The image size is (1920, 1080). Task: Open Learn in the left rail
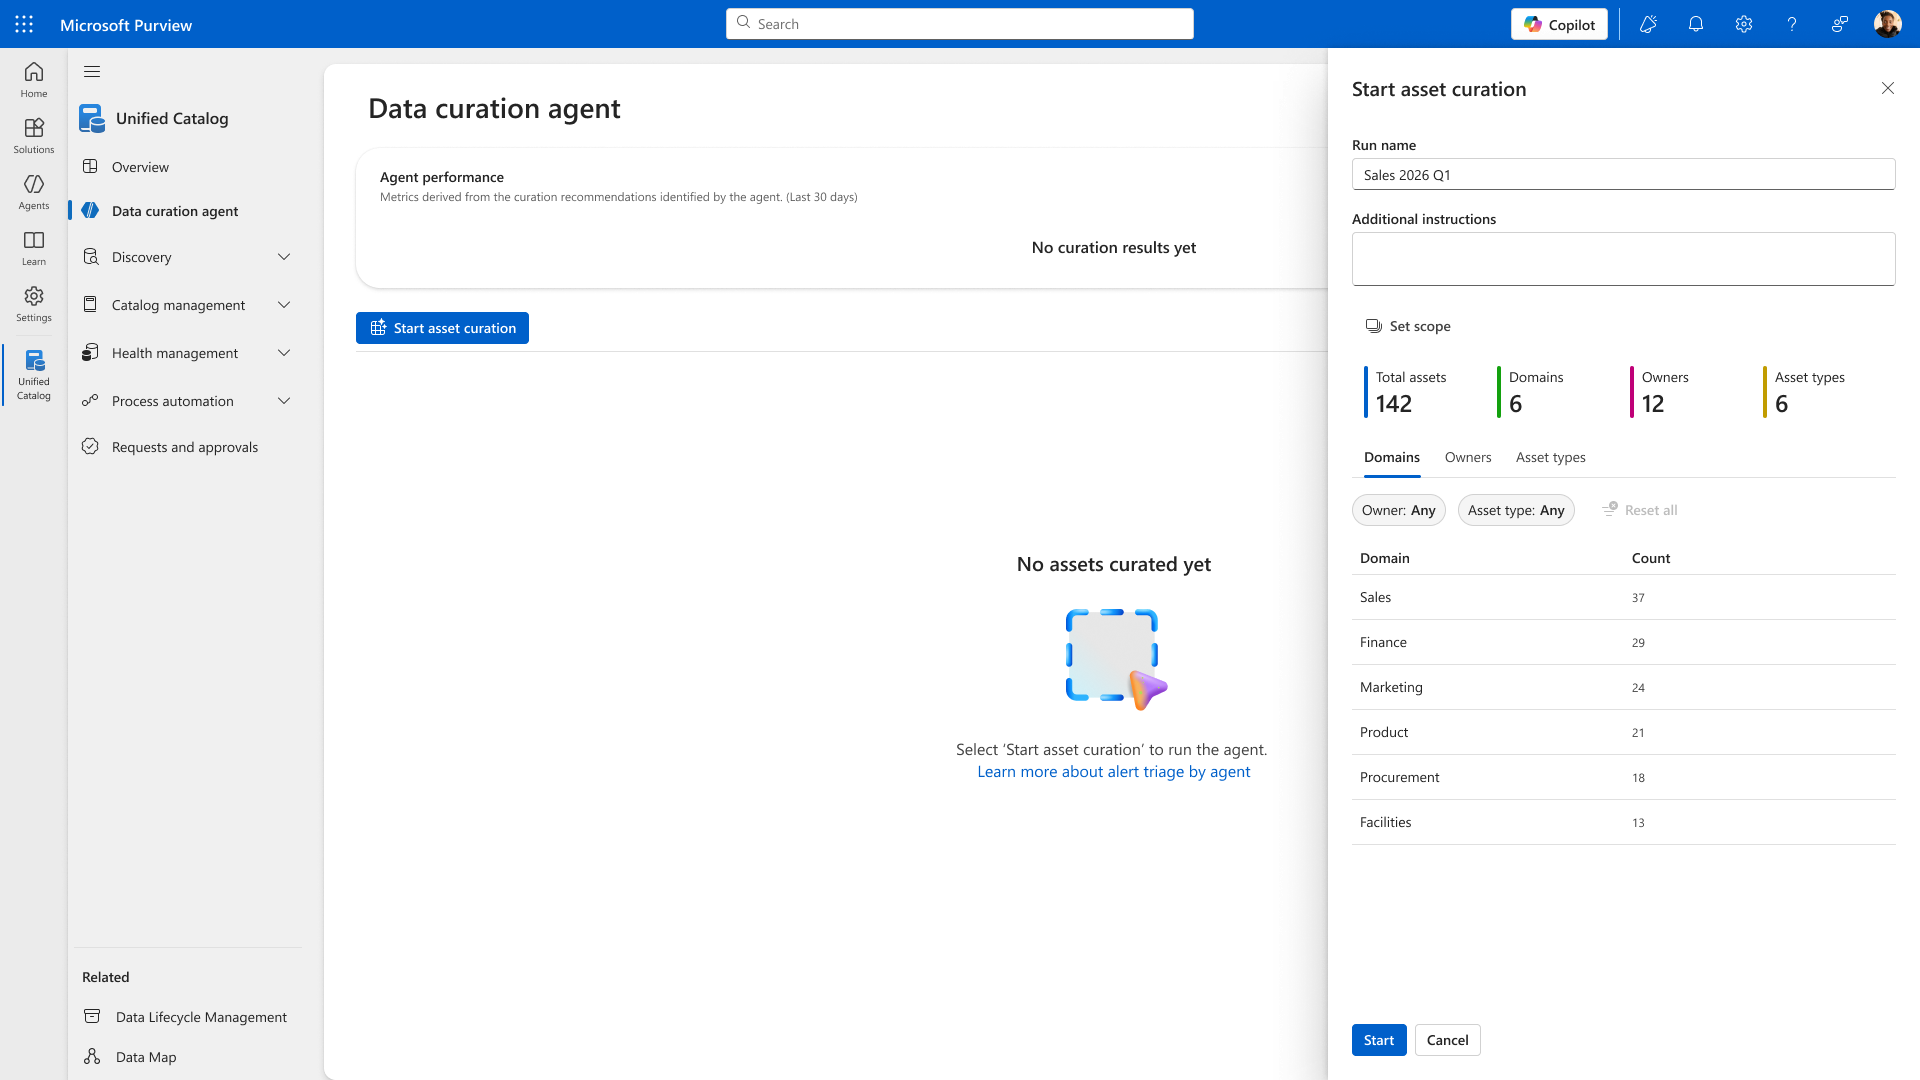point(34,248)
